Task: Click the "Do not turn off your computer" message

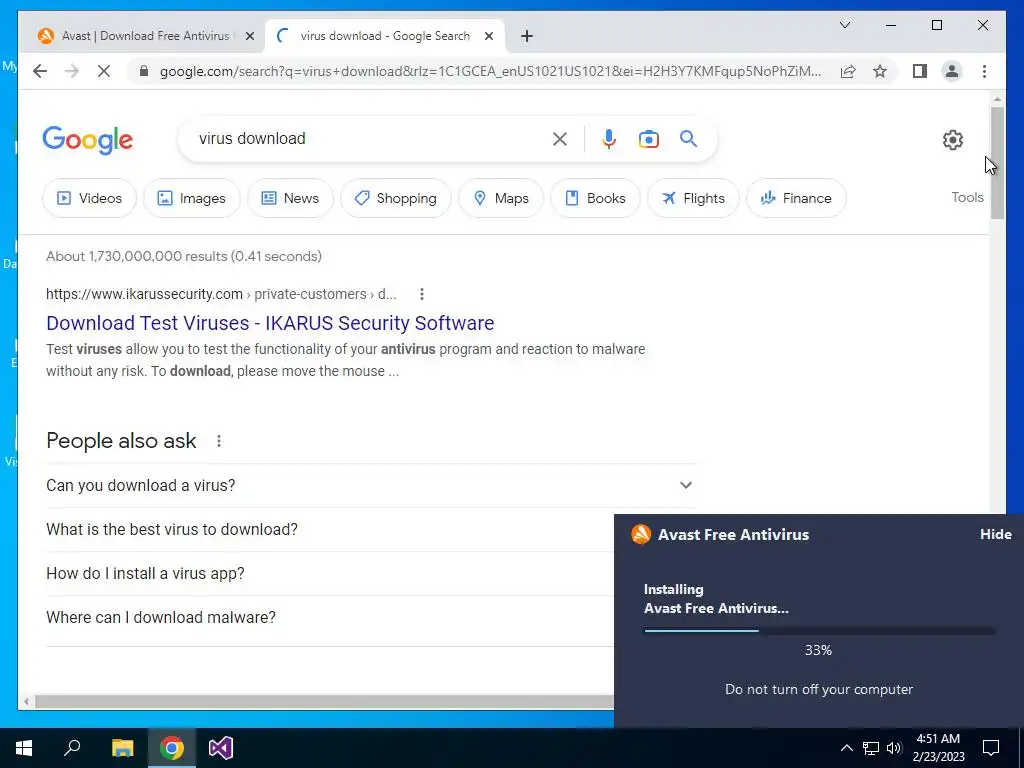Action: pos(819,689)
